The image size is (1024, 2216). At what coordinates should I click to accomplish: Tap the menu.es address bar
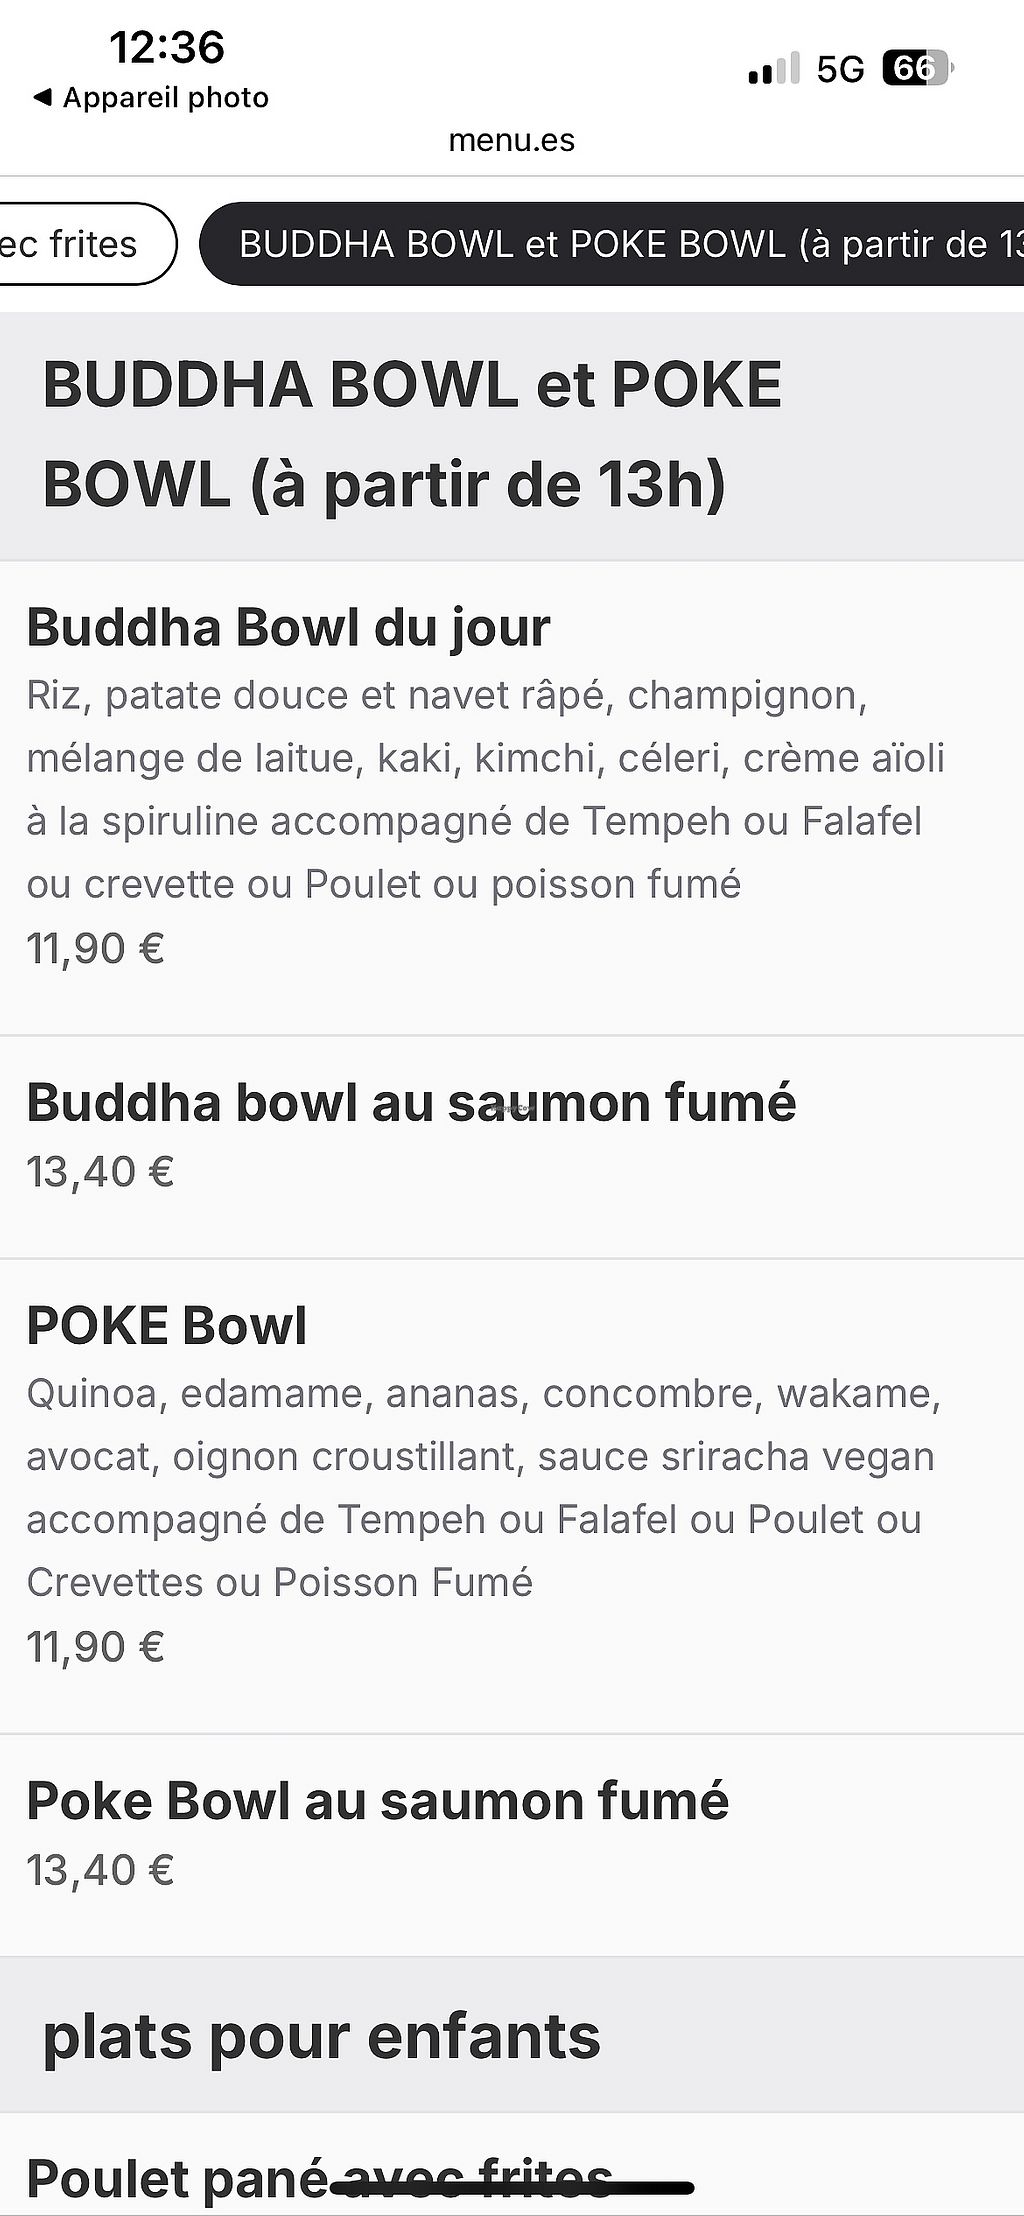pos(511,140)
